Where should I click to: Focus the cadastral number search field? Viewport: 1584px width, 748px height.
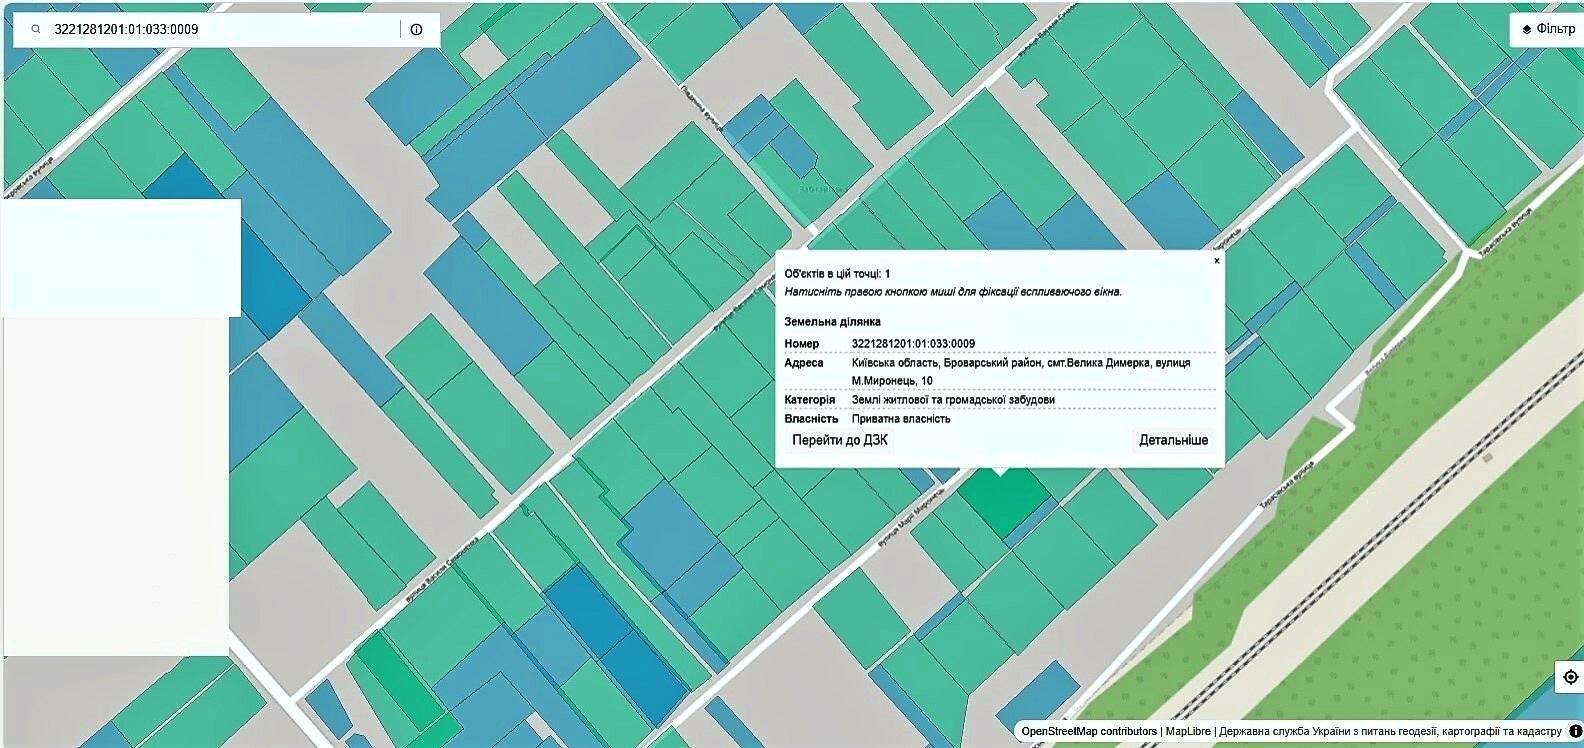(x=220, y=30)
